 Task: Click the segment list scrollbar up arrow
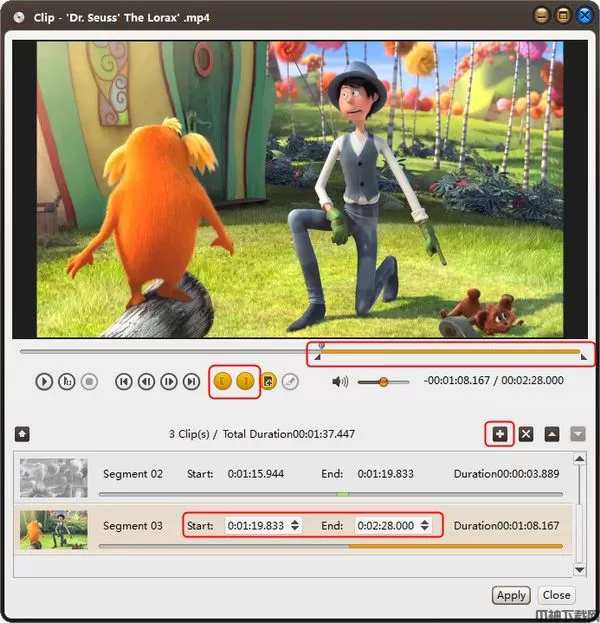pyautogui.click(x=579, y=459)
